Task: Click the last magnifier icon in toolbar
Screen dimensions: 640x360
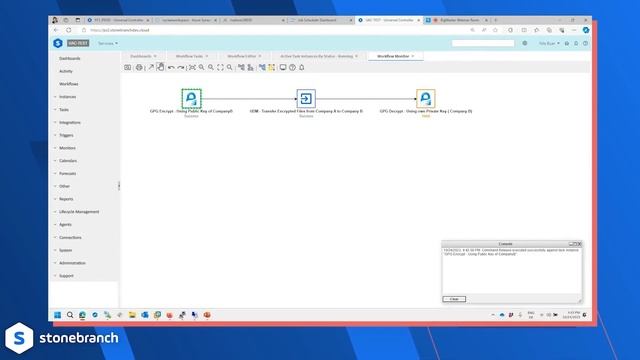Action: click(230, 67)
